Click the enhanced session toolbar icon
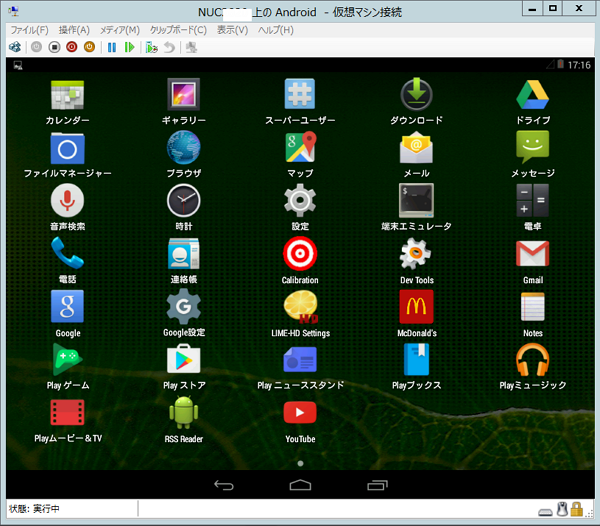 pyautogui.click(x=191, y=47)
